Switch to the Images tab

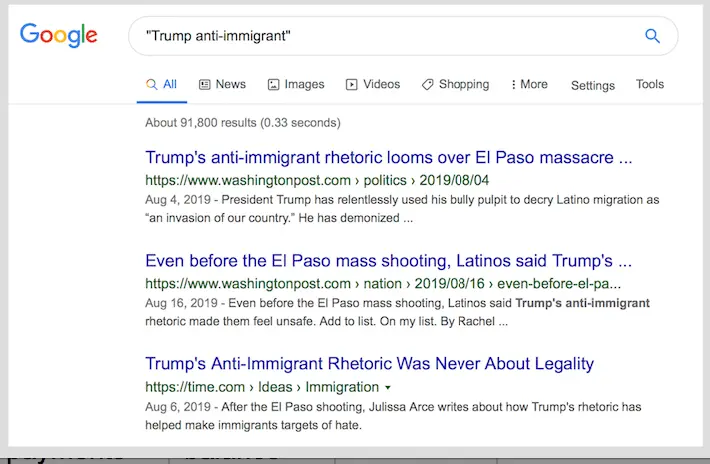(x=296, y=84)
